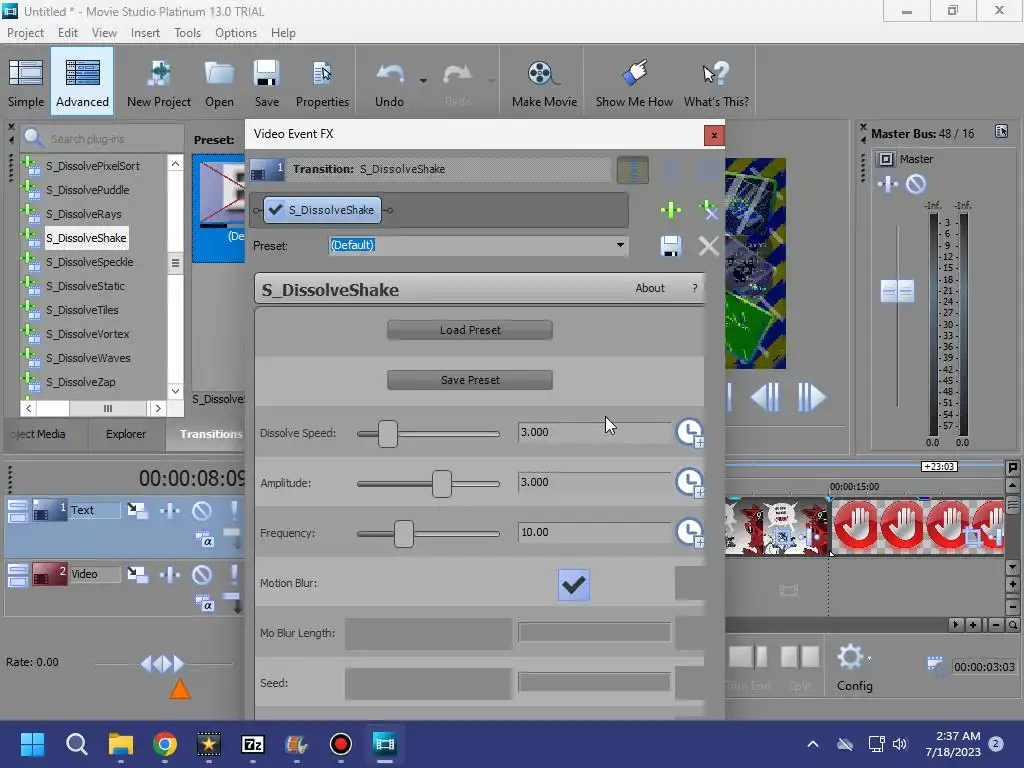Show hidden system tray icons
Image resolution: width=1024 pixels, height=768 pixels.
[812, 744]
